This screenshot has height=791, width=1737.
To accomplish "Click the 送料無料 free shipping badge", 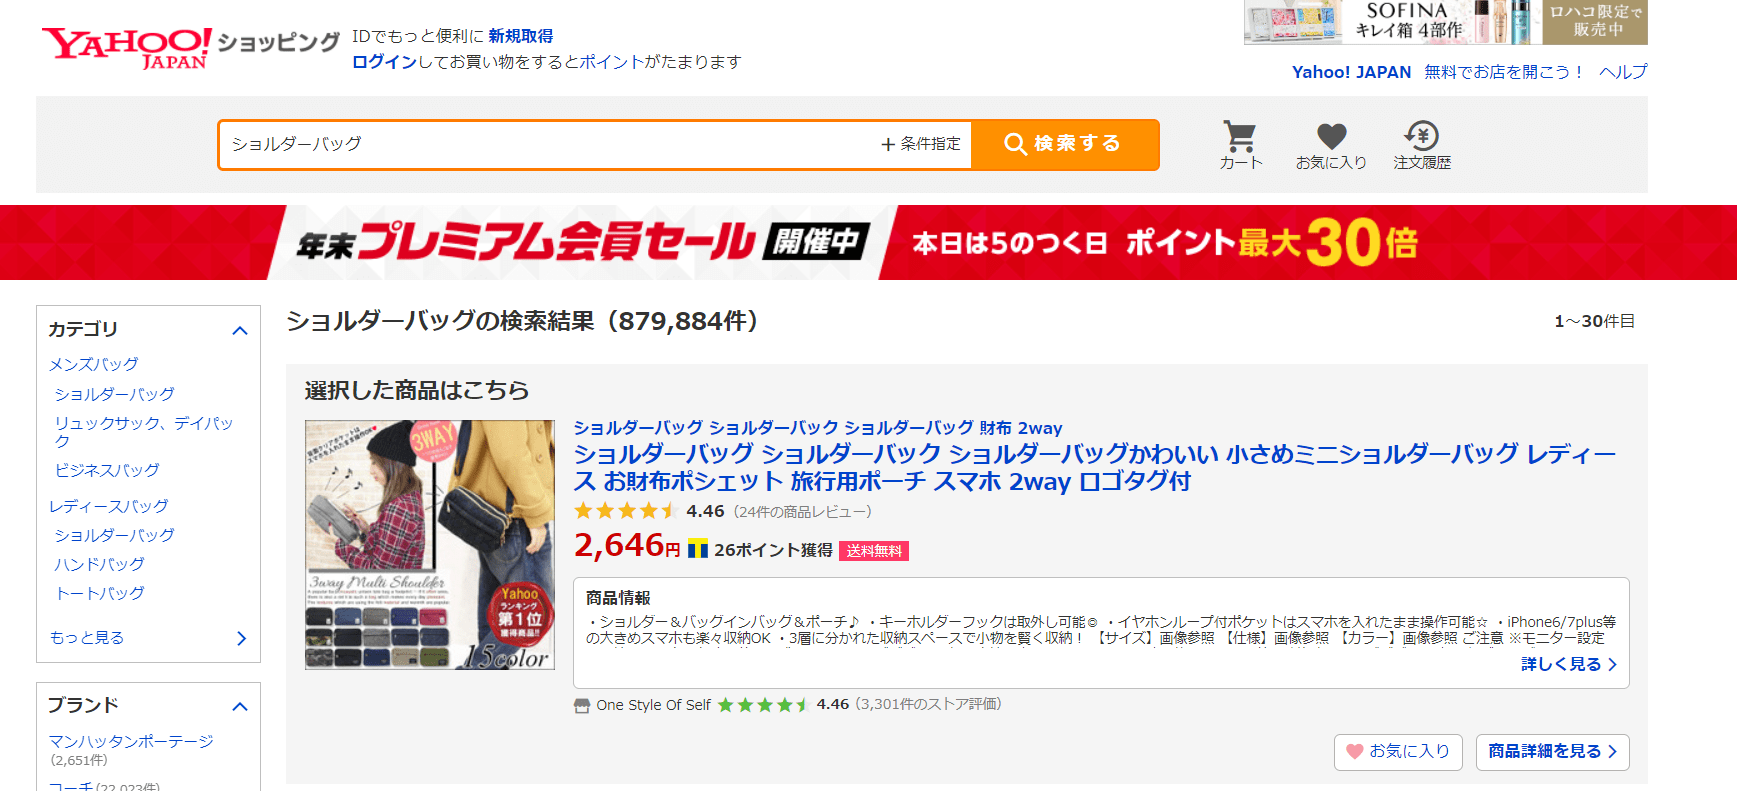I will pos(874,551).
